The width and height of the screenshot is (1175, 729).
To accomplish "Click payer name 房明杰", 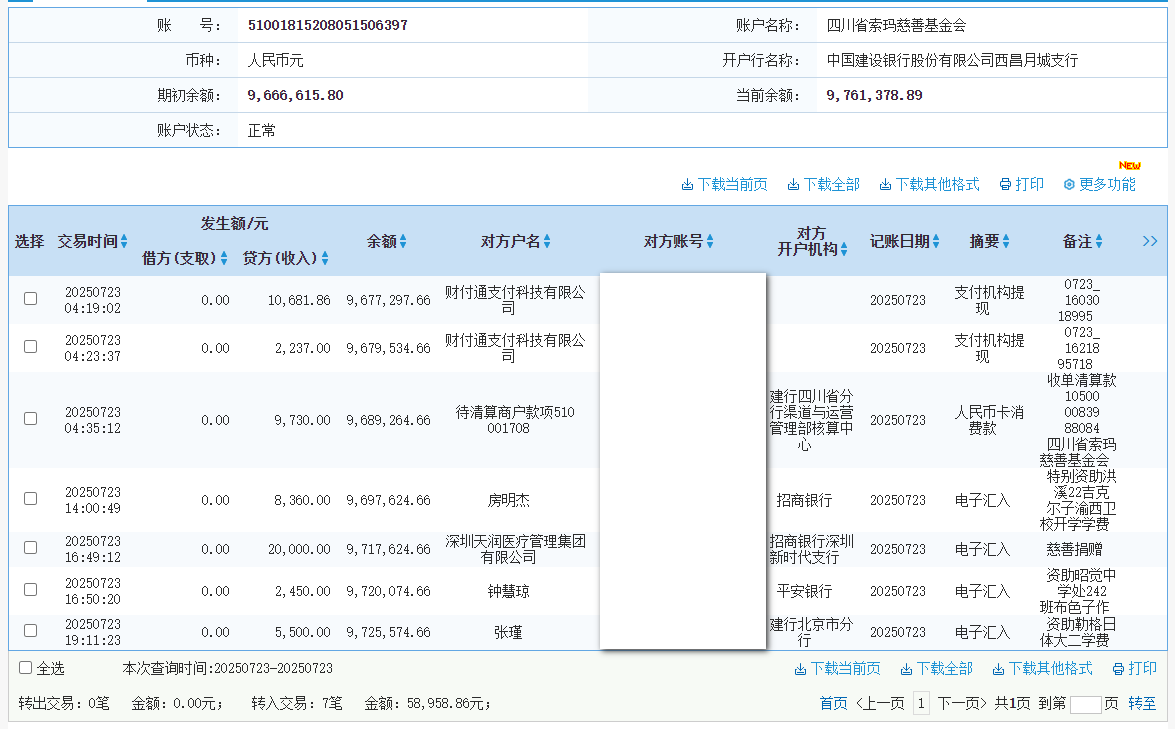I will click(x=508, y=500).
